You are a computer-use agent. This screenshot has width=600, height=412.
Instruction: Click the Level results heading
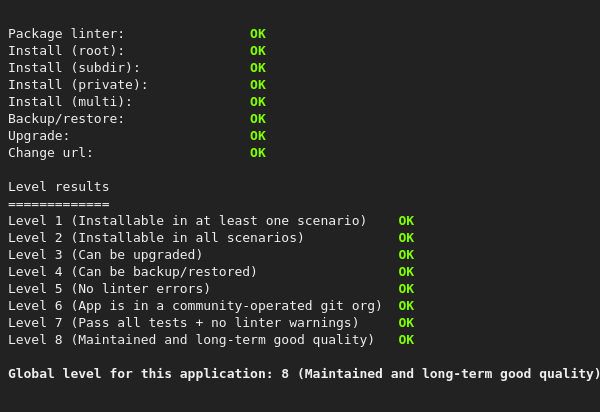(59, 187)
